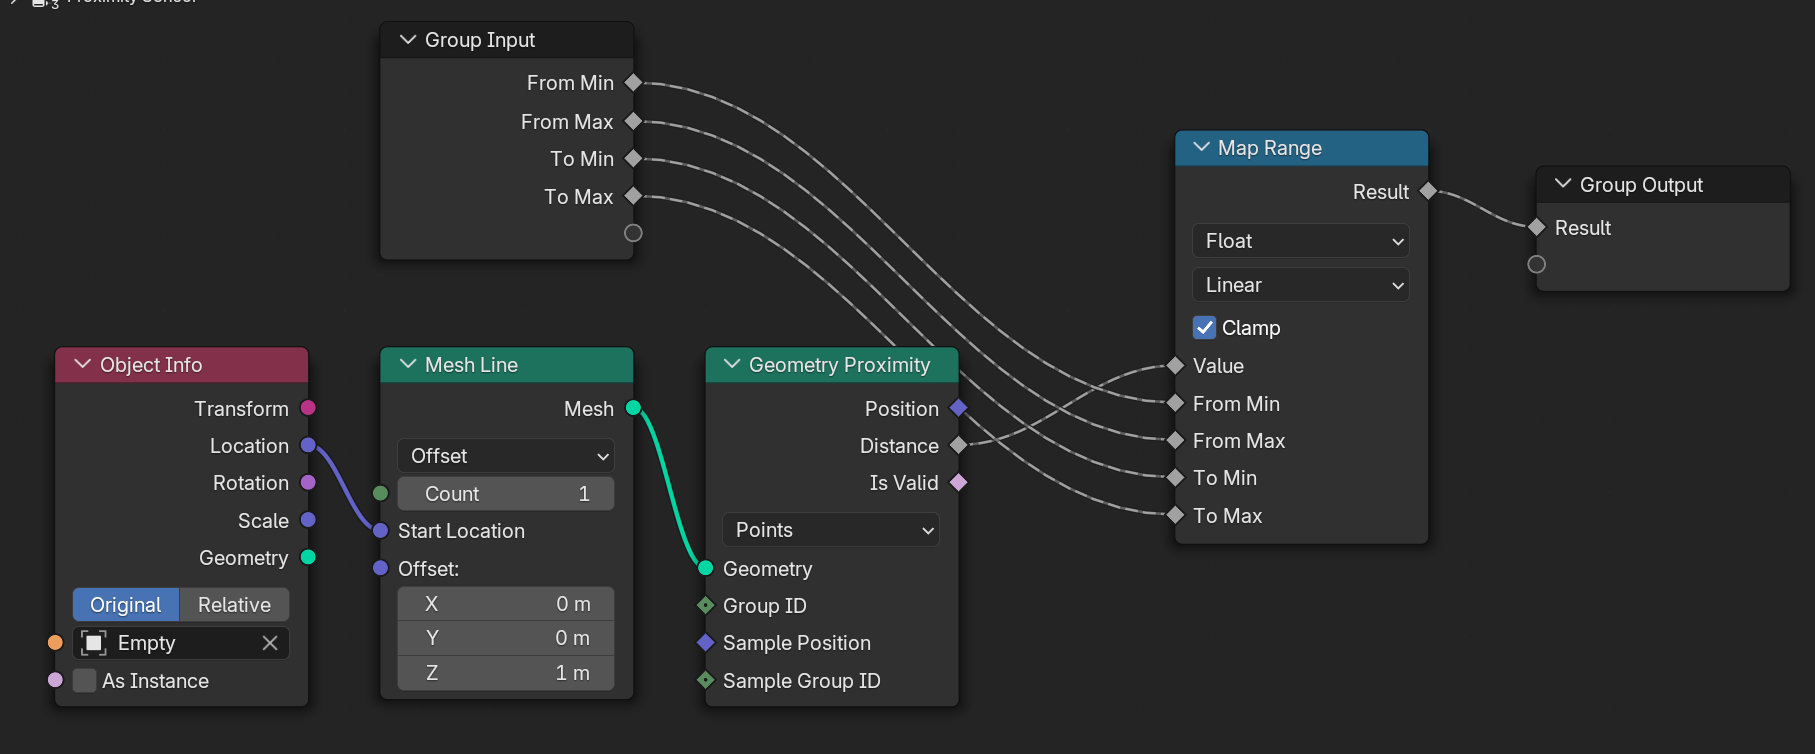Select the Geometry Proximity node title
Viewport: 1815px width, 754px height.
coord(839,365)
